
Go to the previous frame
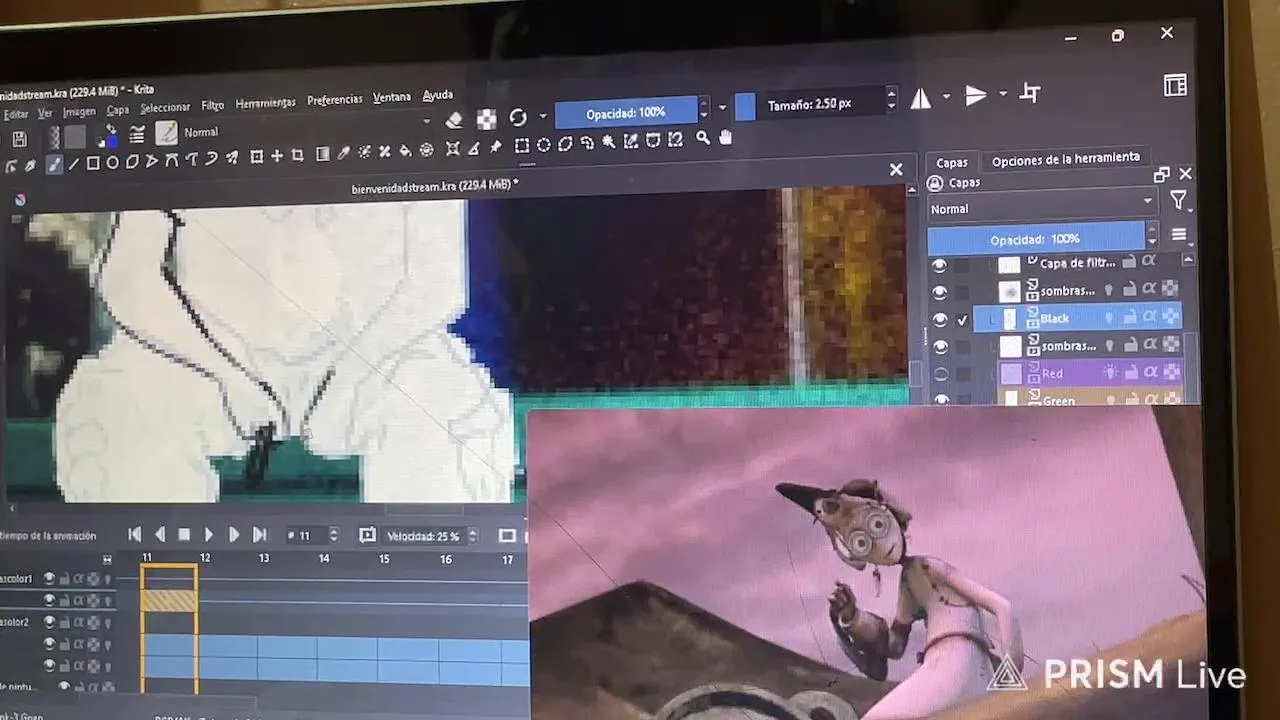(159, 535)
